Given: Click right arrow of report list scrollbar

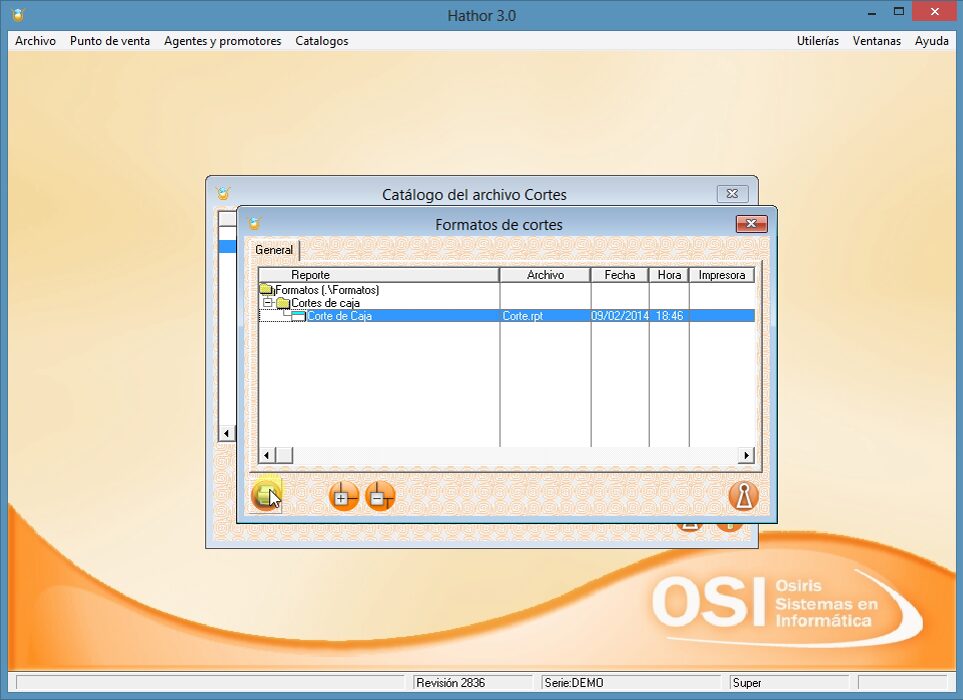Looking at the screenshot, I should tap(746, 455).
